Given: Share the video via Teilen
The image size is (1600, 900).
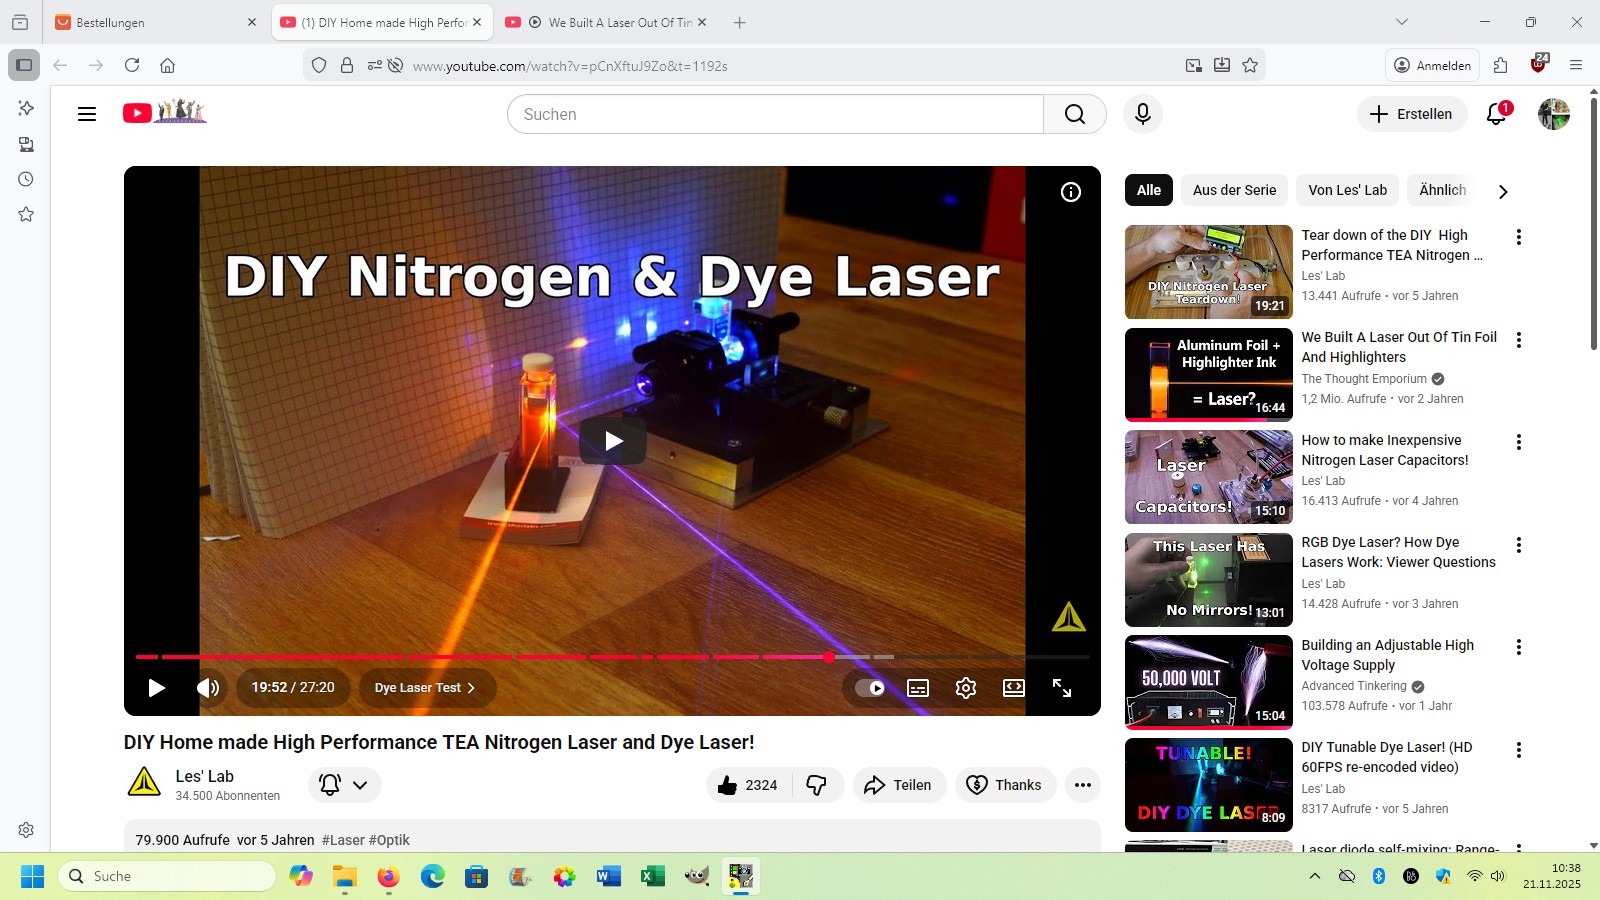Looking at the screenshot, I should (x=898, y=785).
